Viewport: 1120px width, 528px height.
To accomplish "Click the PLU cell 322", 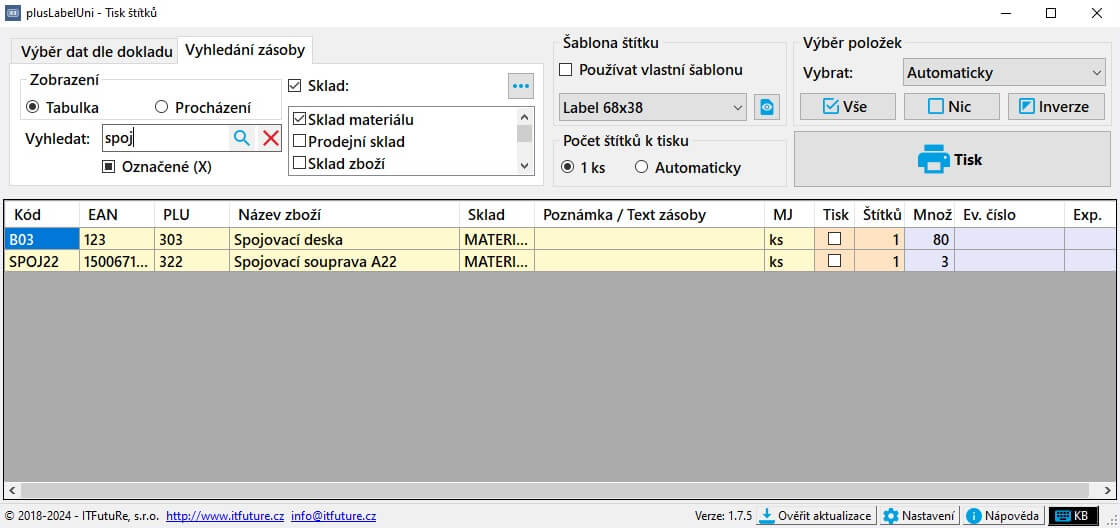I will coord(192,261).
